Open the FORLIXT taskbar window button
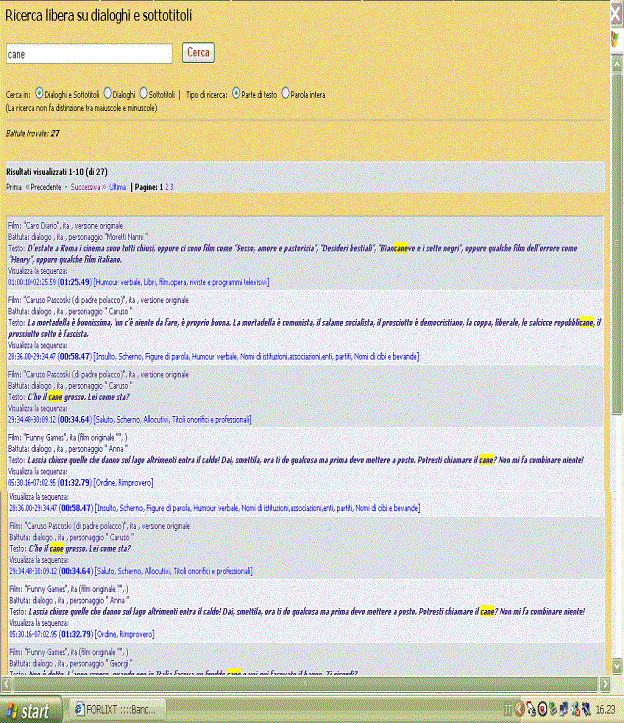 (x=121, y=711)
